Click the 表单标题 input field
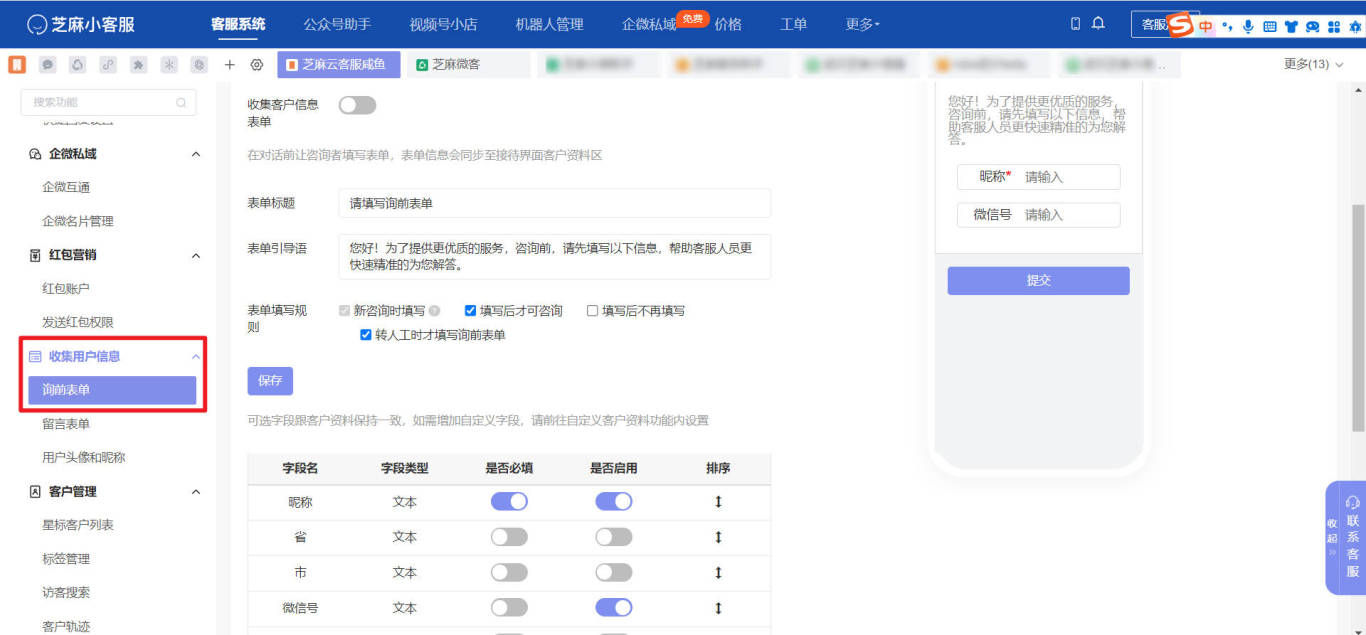 (x=554, y=203)
